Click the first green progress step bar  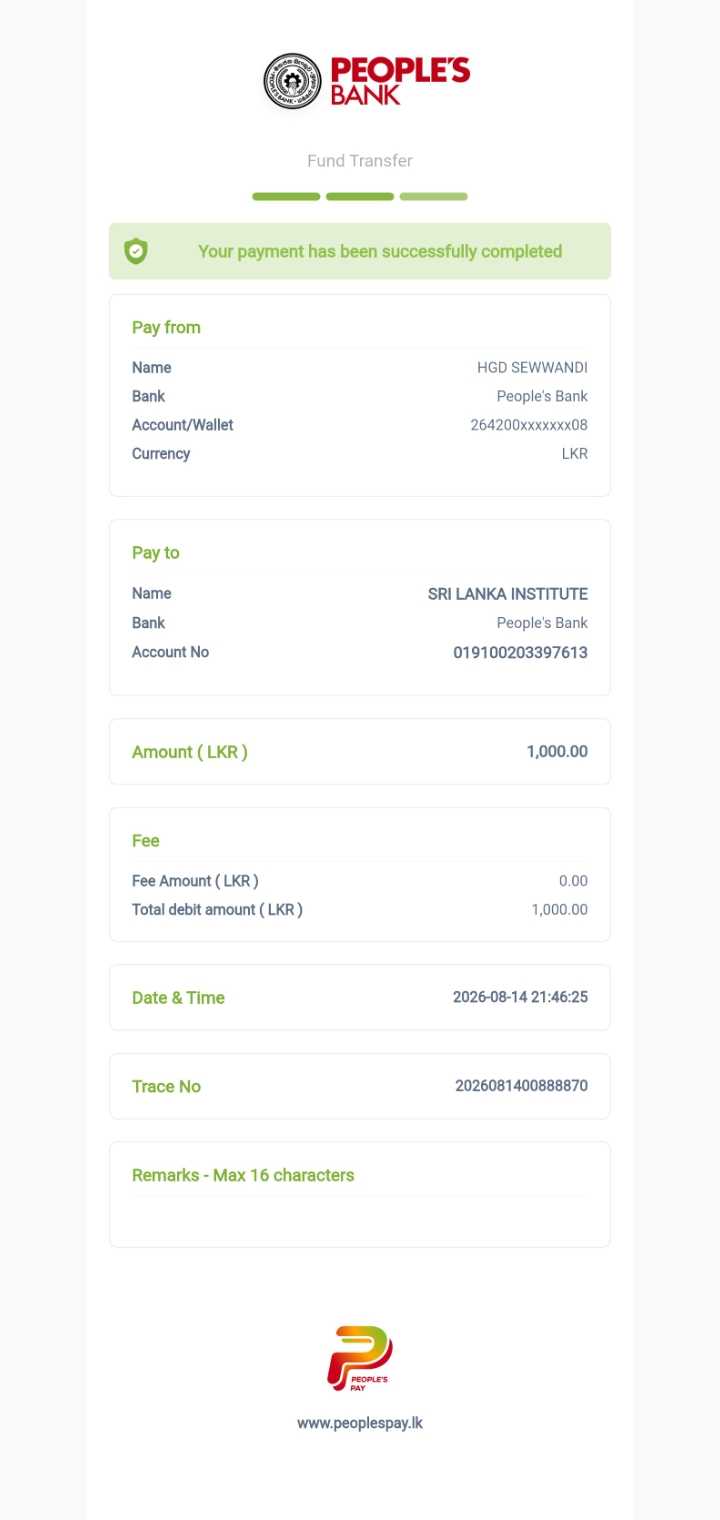tap(286, 197)
